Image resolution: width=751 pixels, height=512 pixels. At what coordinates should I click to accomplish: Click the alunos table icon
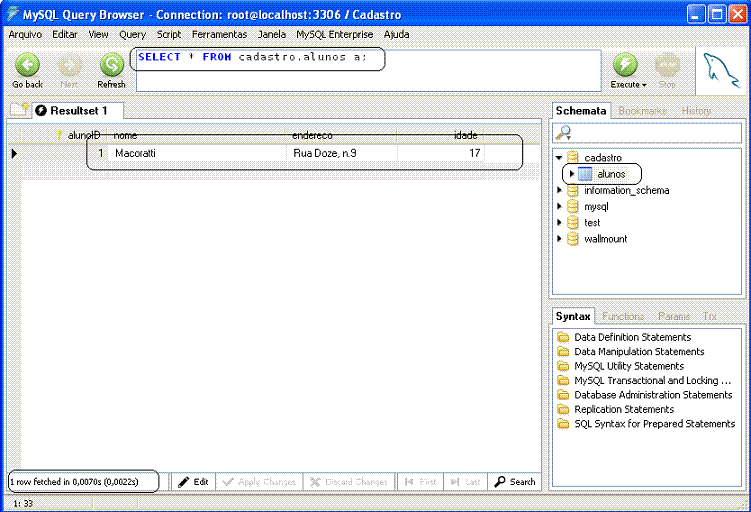click(x=585, y=174)
